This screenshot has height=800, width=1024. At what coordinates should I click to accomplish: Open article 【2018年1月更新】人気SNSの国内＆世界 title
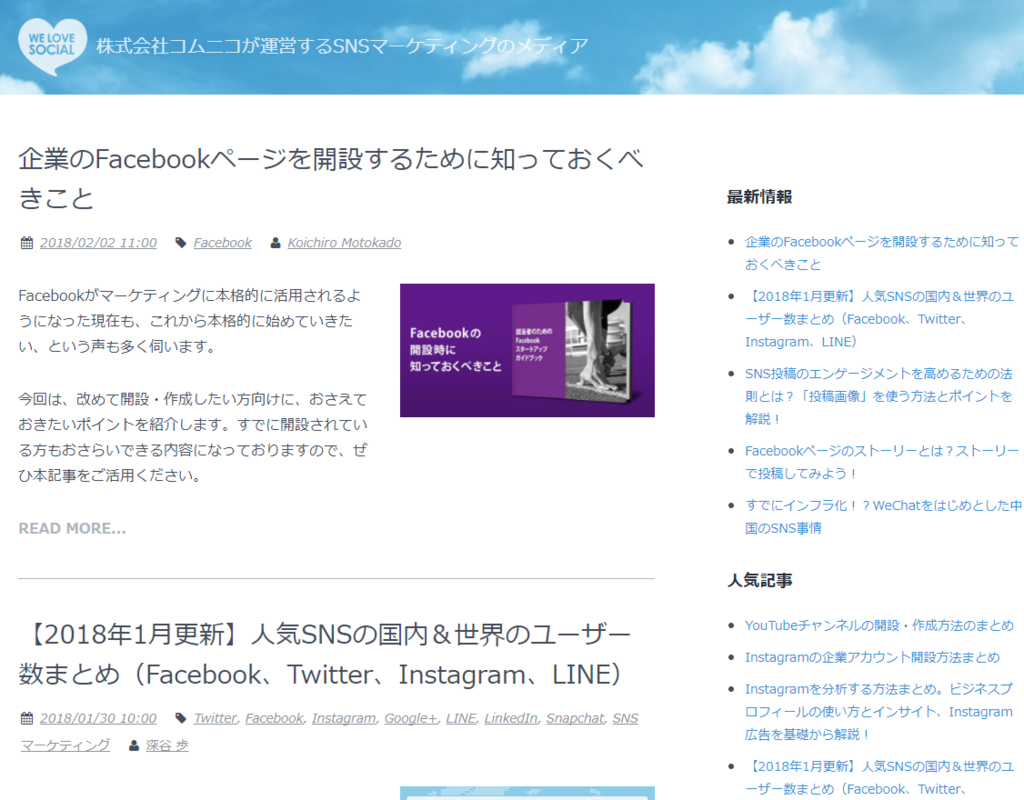tap(325, 654)
